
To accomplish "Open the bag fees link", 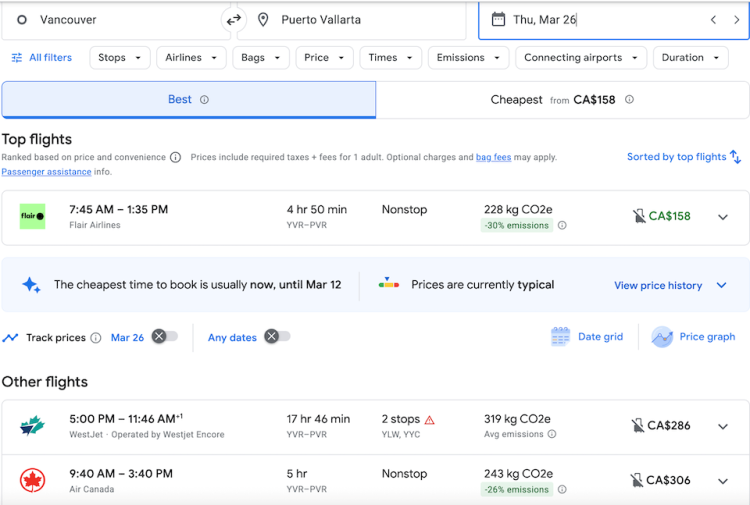I will coord(493,157).
